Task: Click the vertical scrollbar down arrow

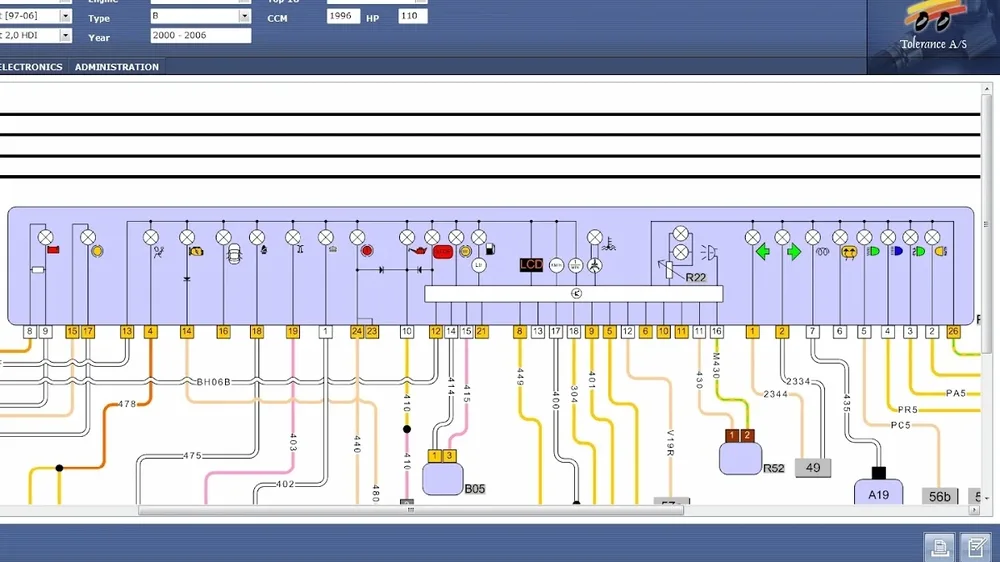Action: (987, 498)
